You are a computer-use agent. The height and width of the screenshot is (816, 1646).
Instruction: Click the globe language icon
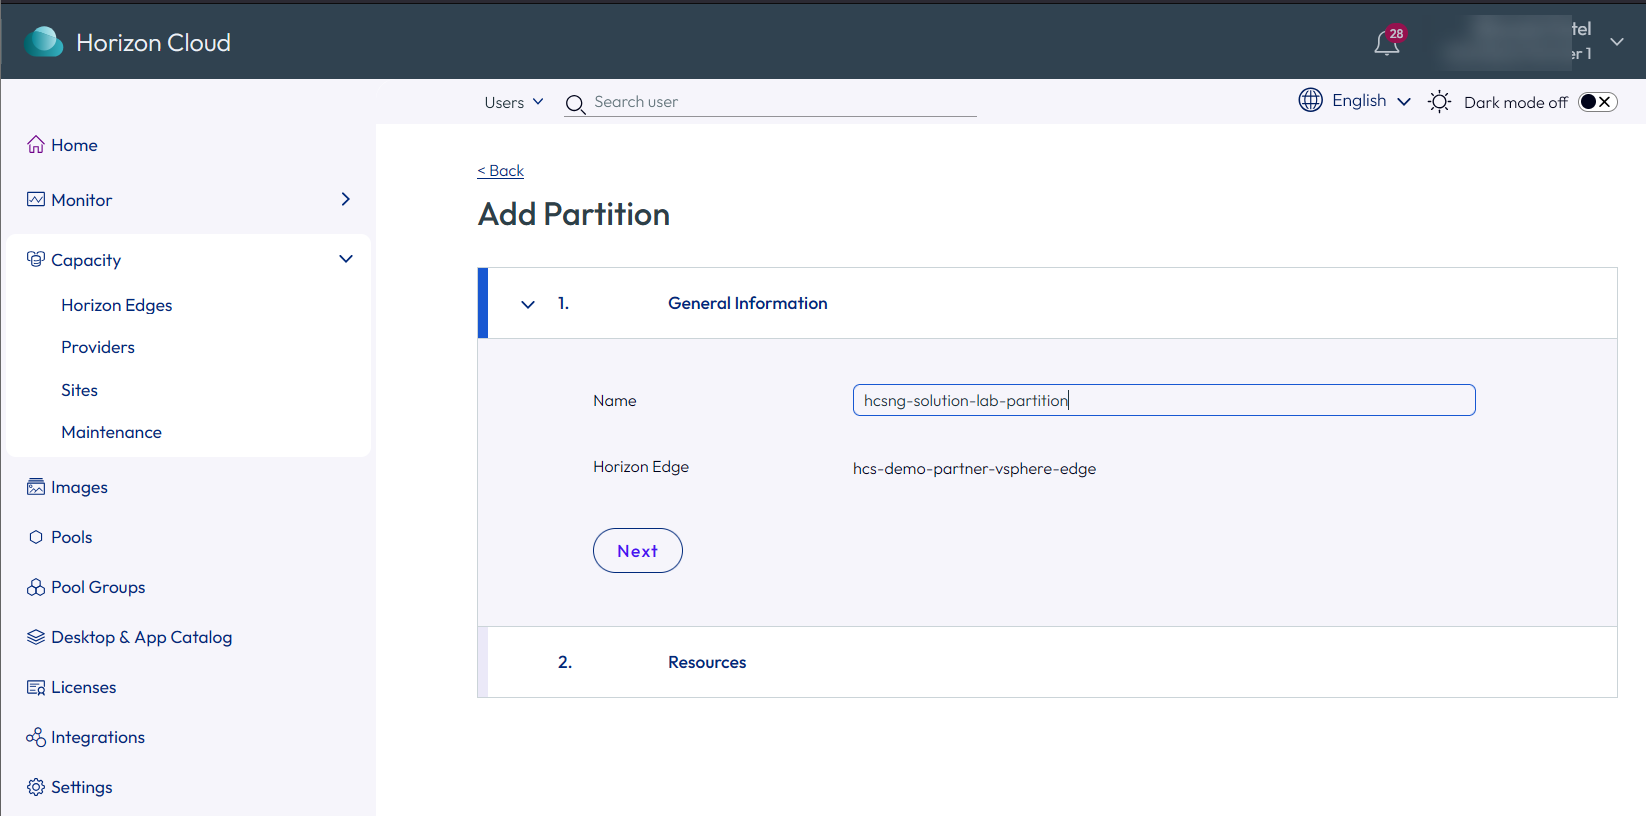(1311, 100)
